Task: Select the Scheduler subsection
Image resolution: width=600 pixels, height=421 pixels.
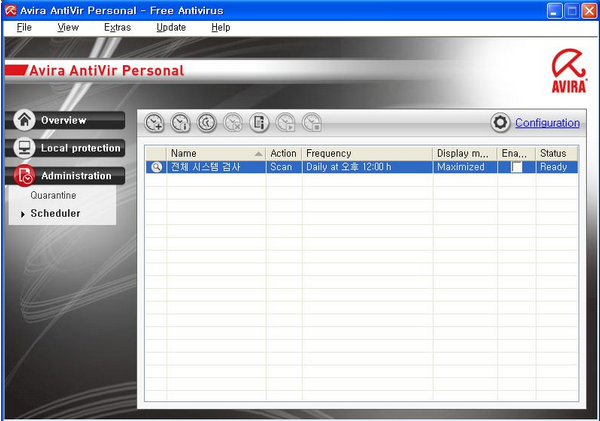Action: [55, 213]
